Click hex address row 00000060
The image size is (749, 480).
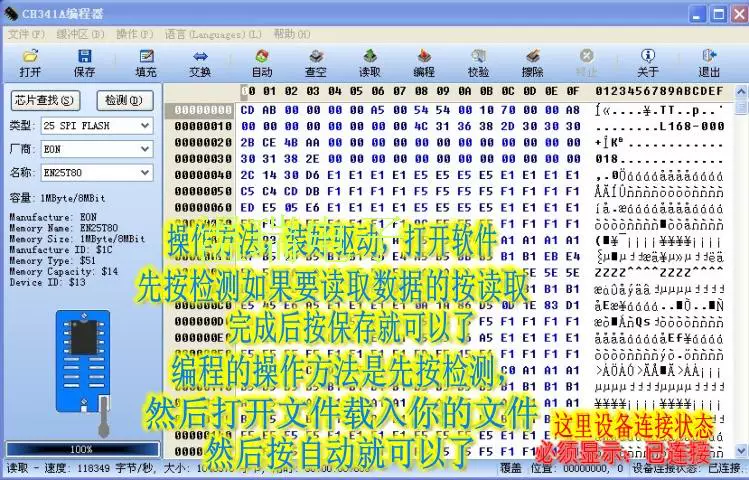click(203, 208)
